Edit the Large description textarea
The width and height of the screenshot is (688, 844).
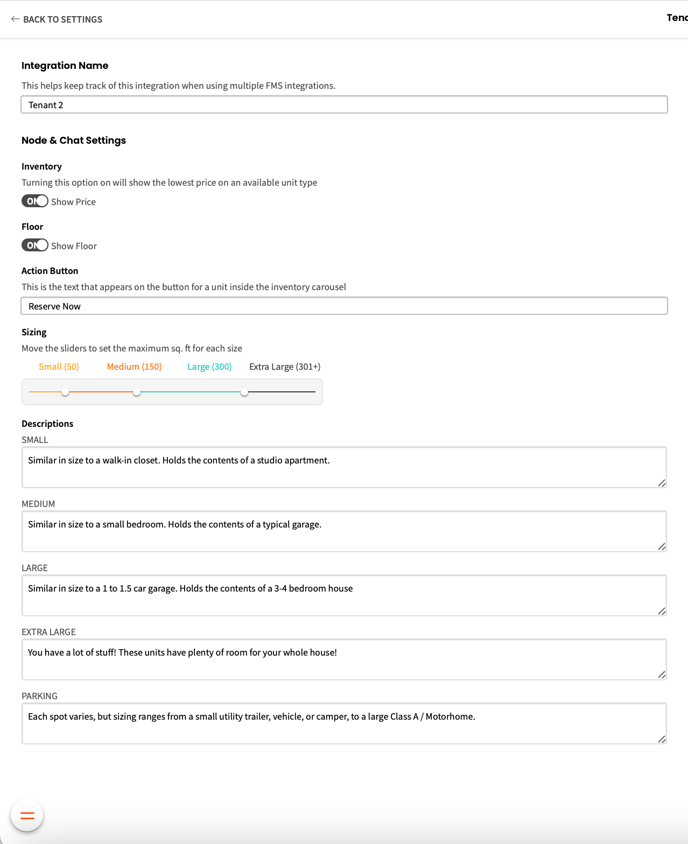pyautogui.click(x=340, y=595)
